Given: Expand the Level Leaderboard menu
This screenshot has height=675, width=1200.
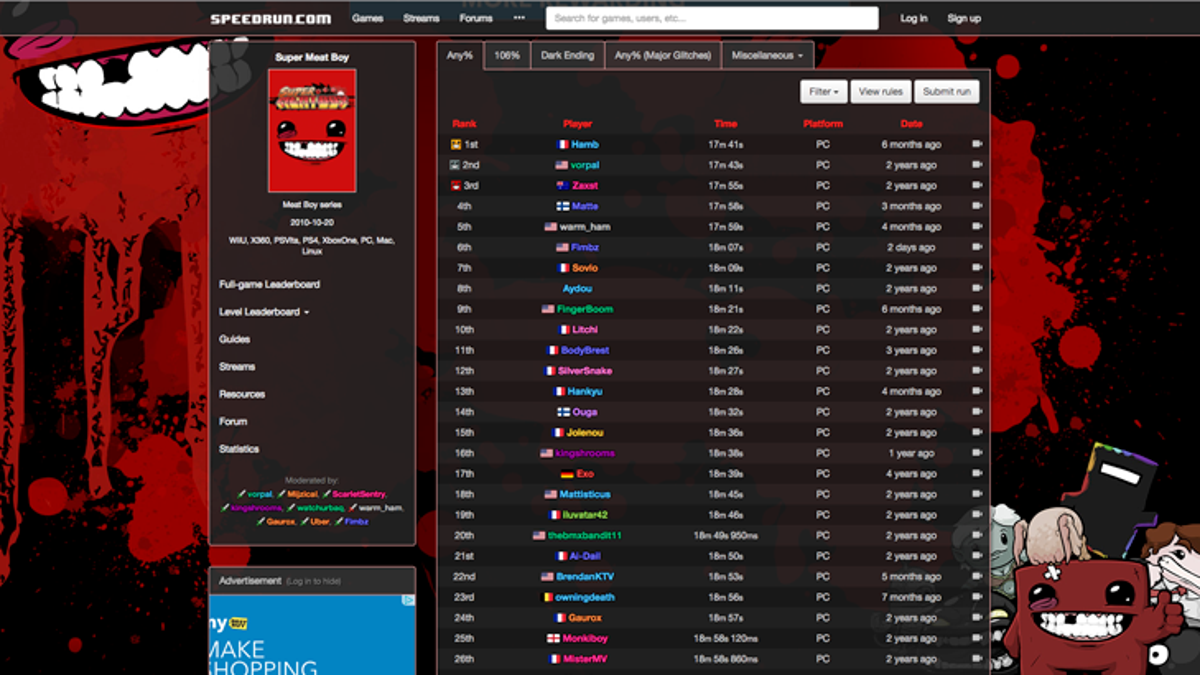Looking at the screenshot, I should (x=264, y=312).
